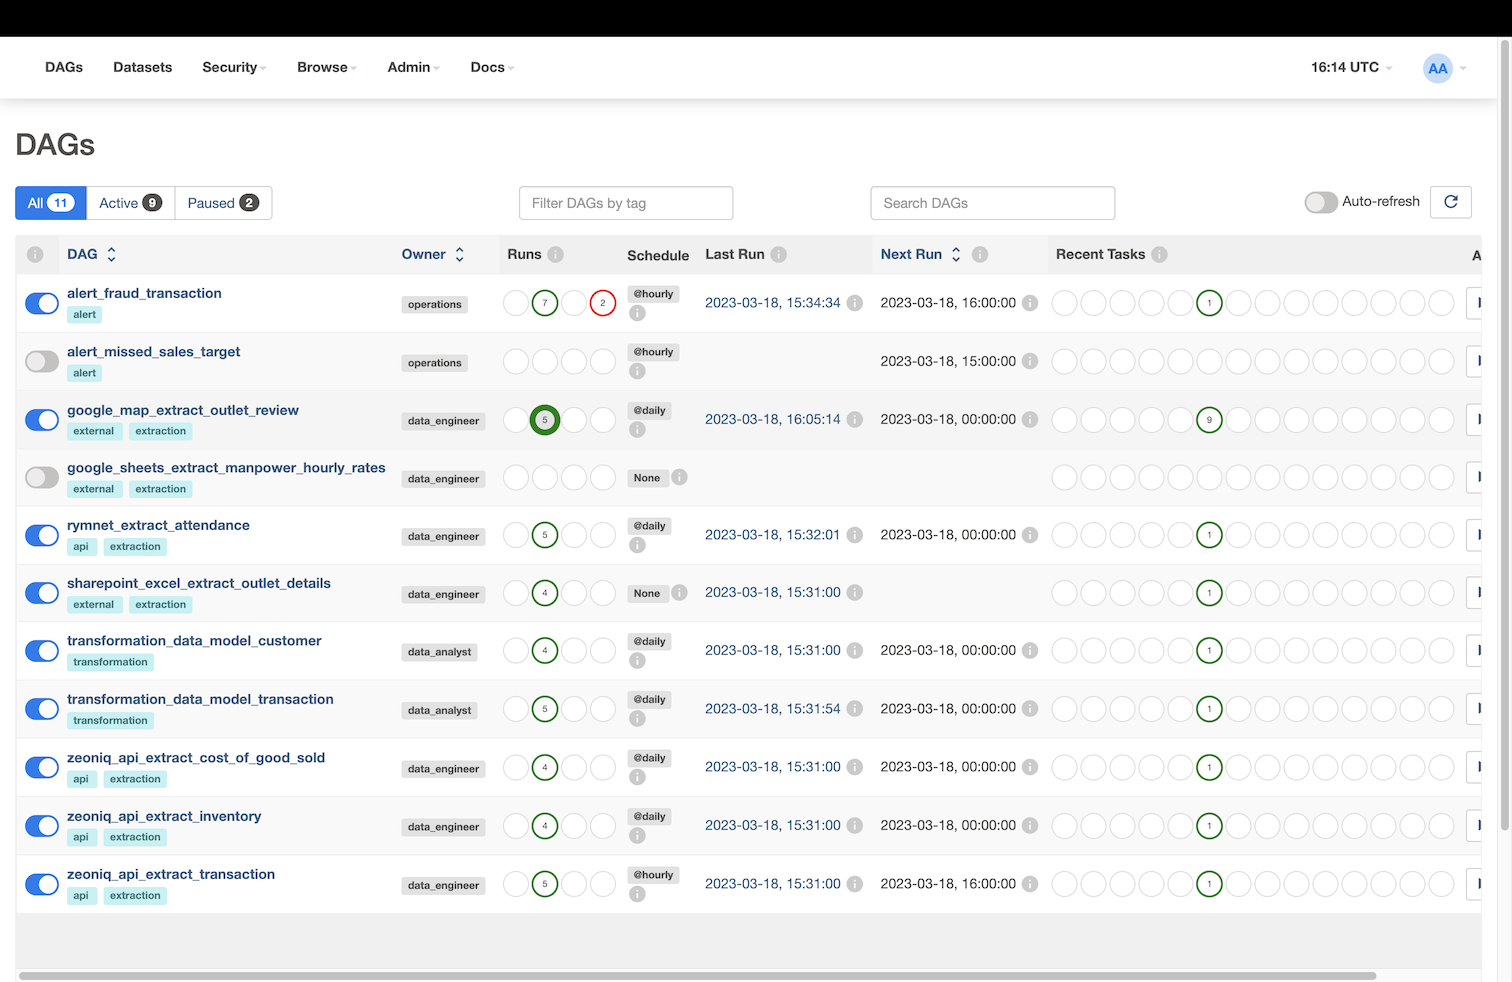Click the @daily schedule badge of rymnet_extract_attendance
This screenshot has height=982, width=1512.
click(x=650, y=526)
